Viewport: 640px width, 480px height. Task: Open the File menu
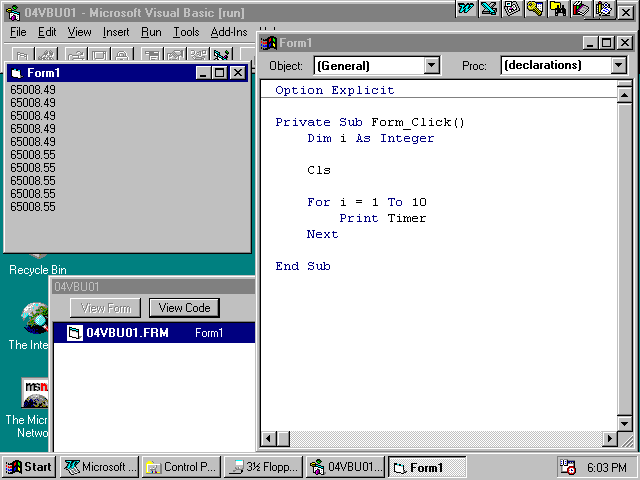pos(18,32)
